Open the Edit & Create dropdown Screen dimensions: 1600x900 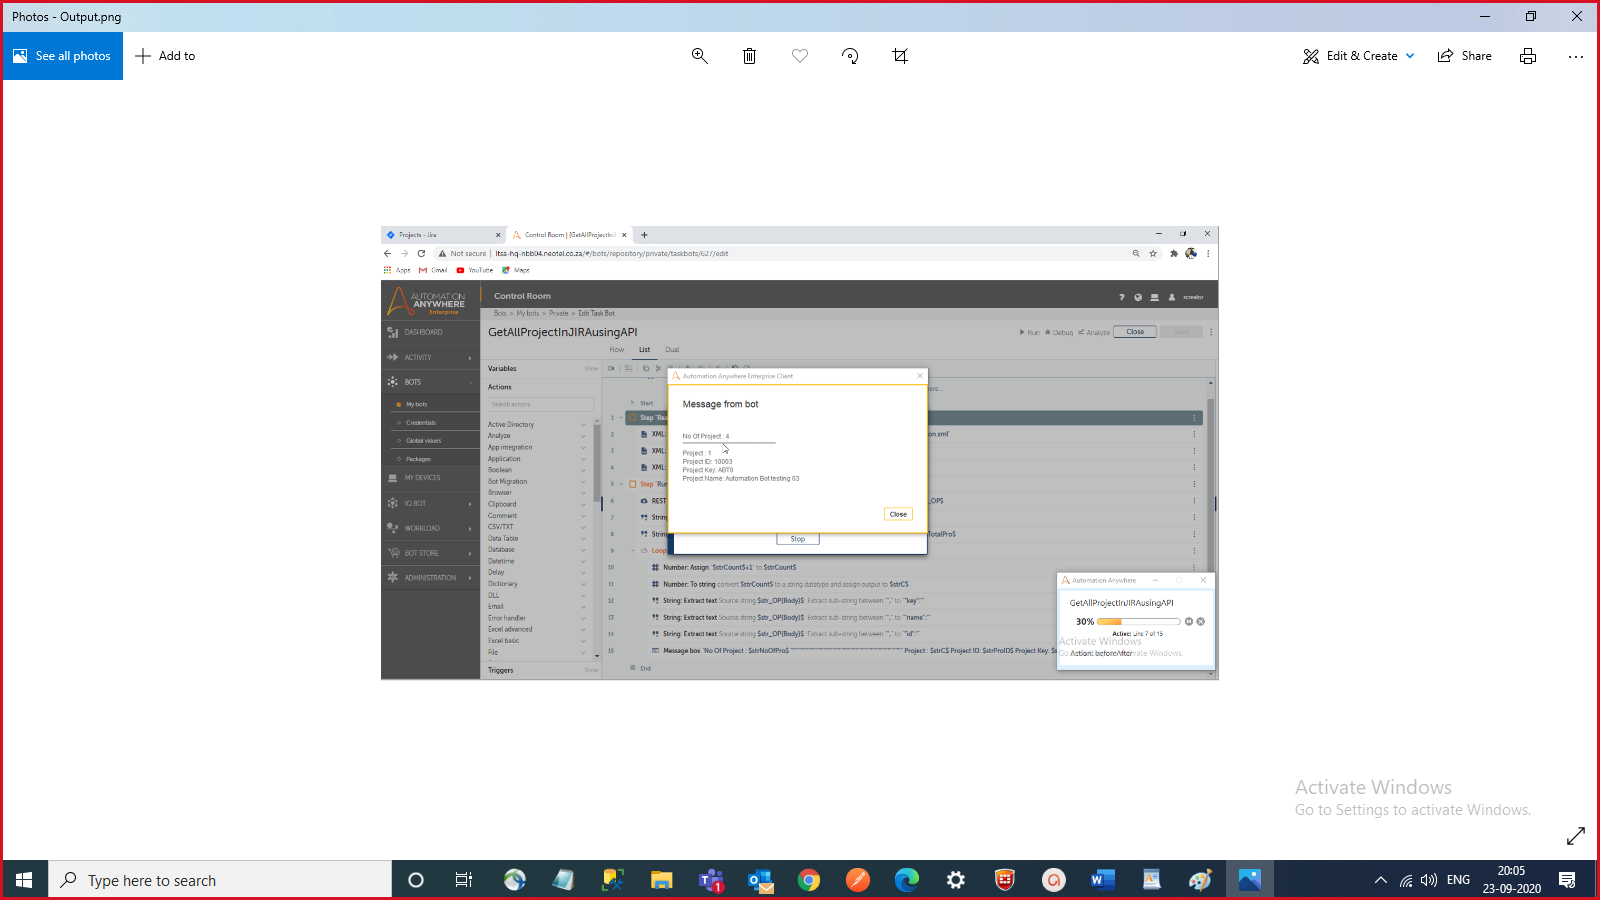[1359, 56]
